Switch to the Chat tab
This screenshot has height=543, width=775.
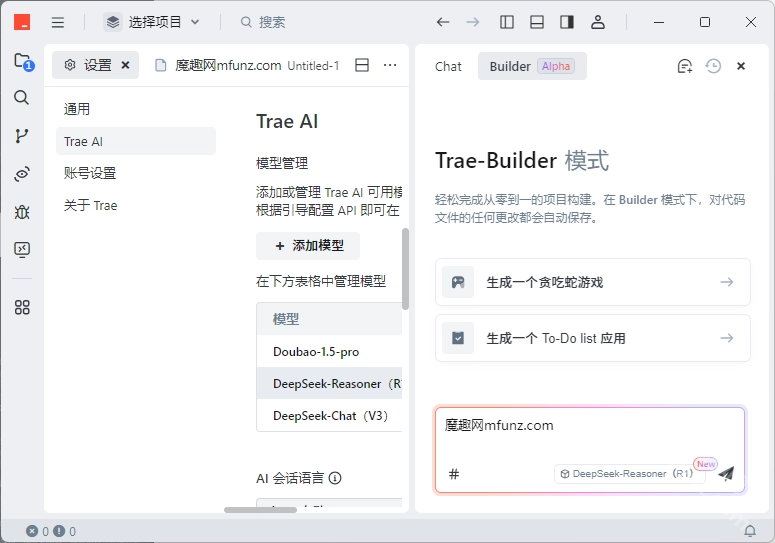448,66
